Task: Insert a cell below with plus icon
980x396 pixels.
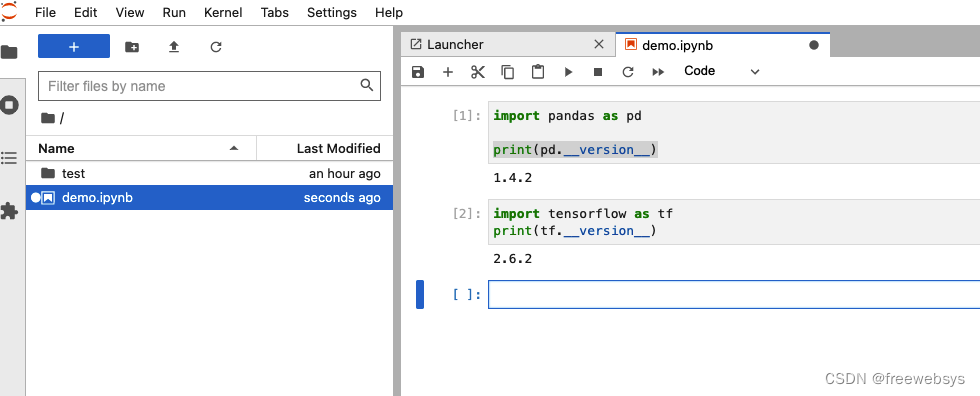Action: tap(448, 72)
